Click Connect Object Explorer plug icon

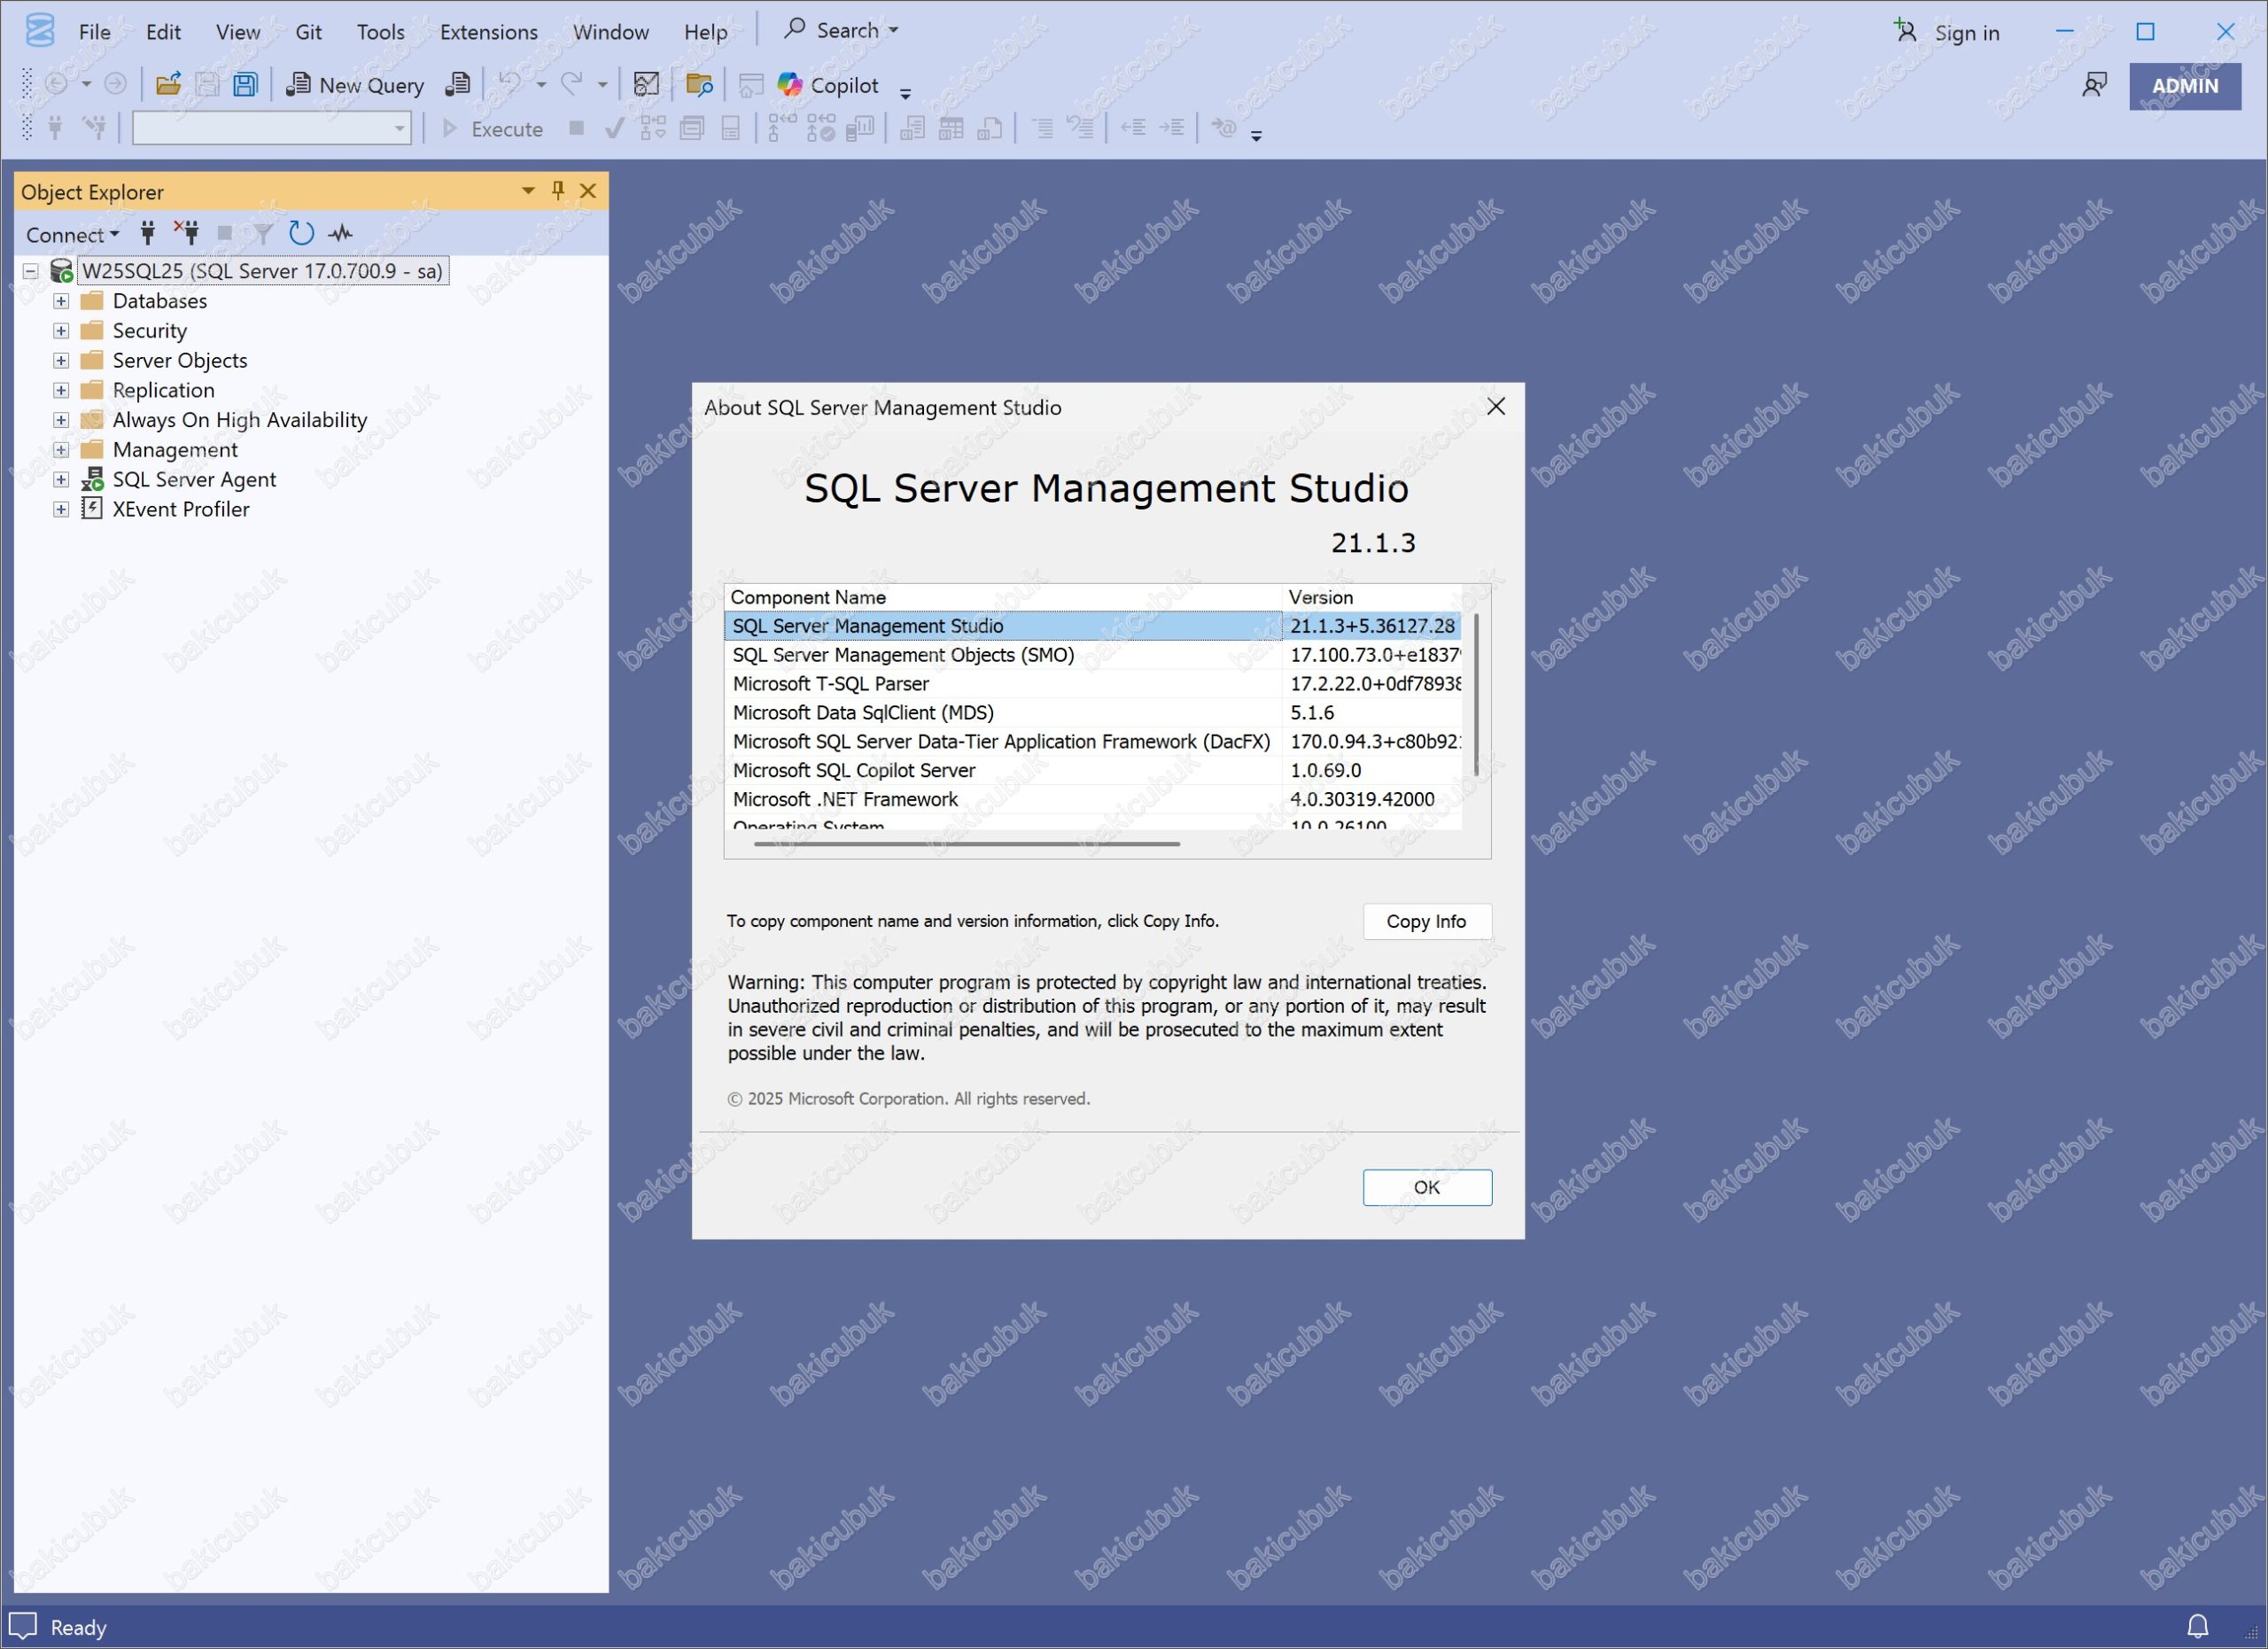tap(148, 234)
